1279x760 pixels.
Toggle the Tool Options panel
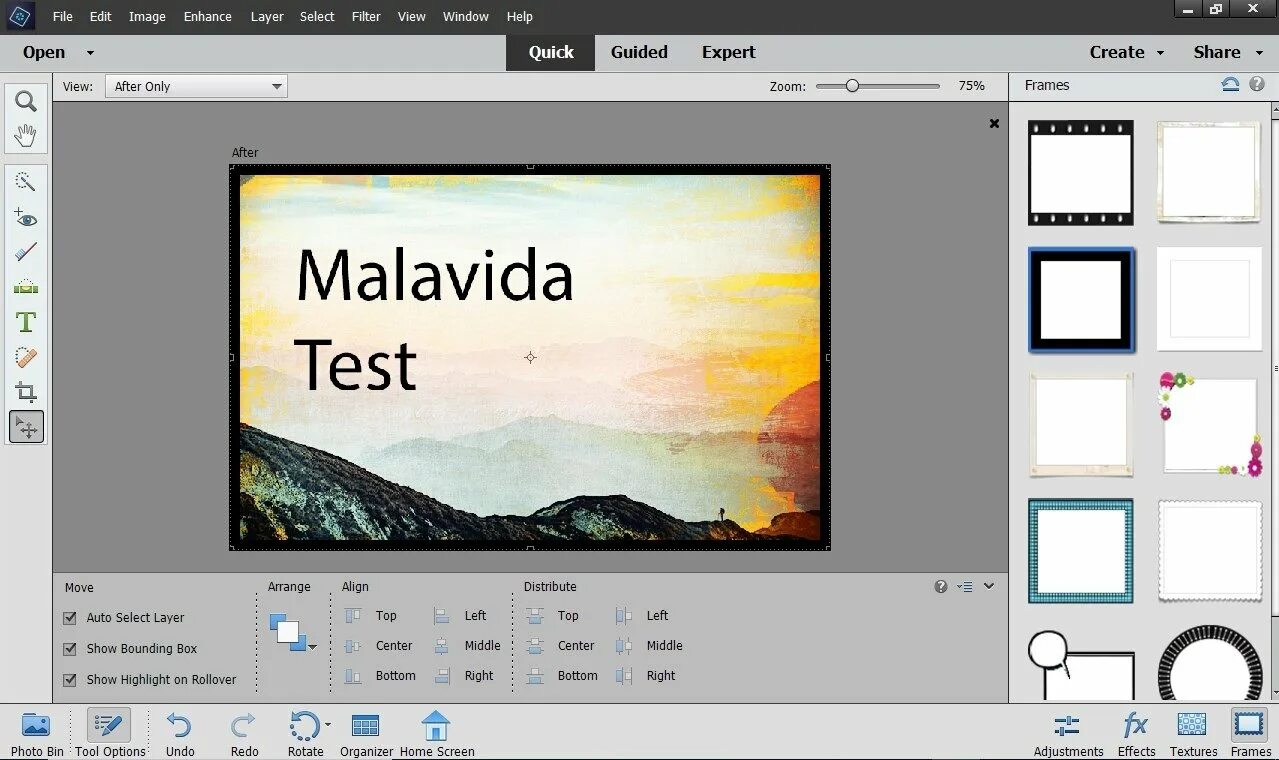point(109,733)
